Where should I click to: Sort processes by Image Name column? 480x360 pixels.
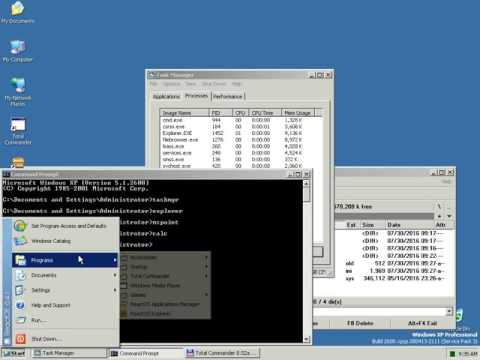point(185,113)
